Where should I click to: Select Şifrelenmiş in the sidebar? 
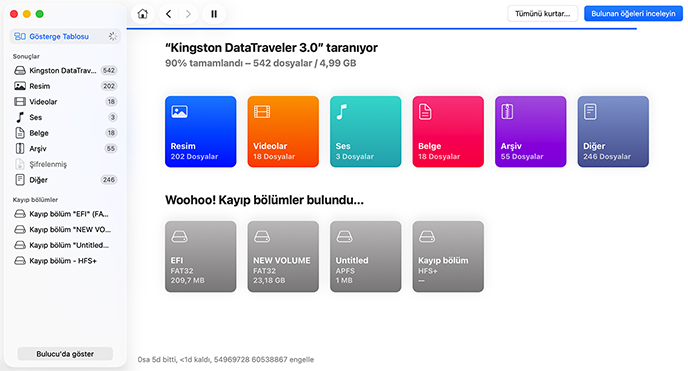point(65,164)
